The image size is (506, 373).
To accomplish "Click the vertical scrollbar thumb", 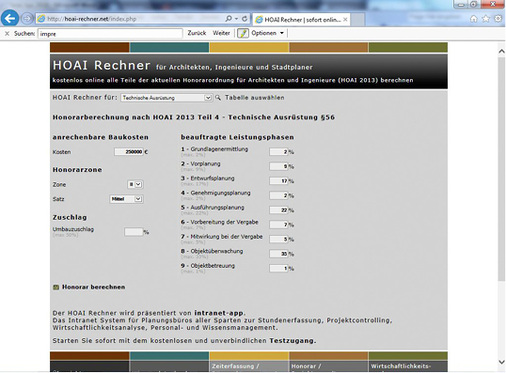I will pyautogui.click(x=501, y=168).
